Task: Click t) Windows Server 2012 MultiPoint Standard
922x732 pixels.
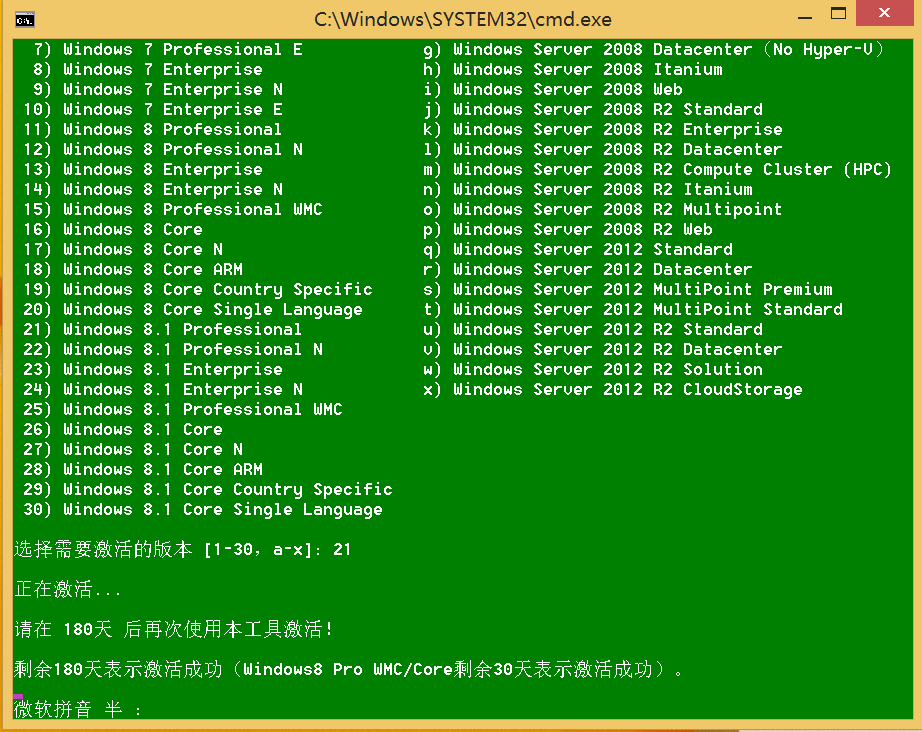Action: tap(633, 309)
